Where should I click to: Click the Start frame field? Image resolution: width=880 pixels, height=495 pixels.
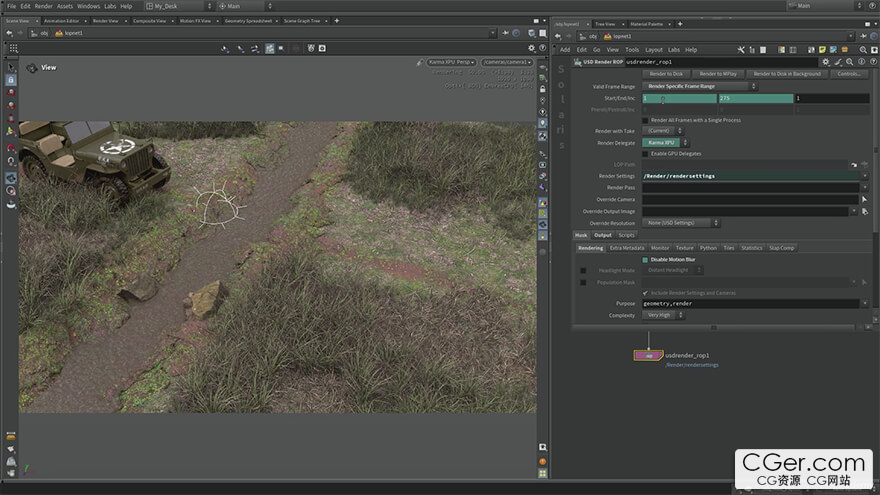(x=679, y=98)
